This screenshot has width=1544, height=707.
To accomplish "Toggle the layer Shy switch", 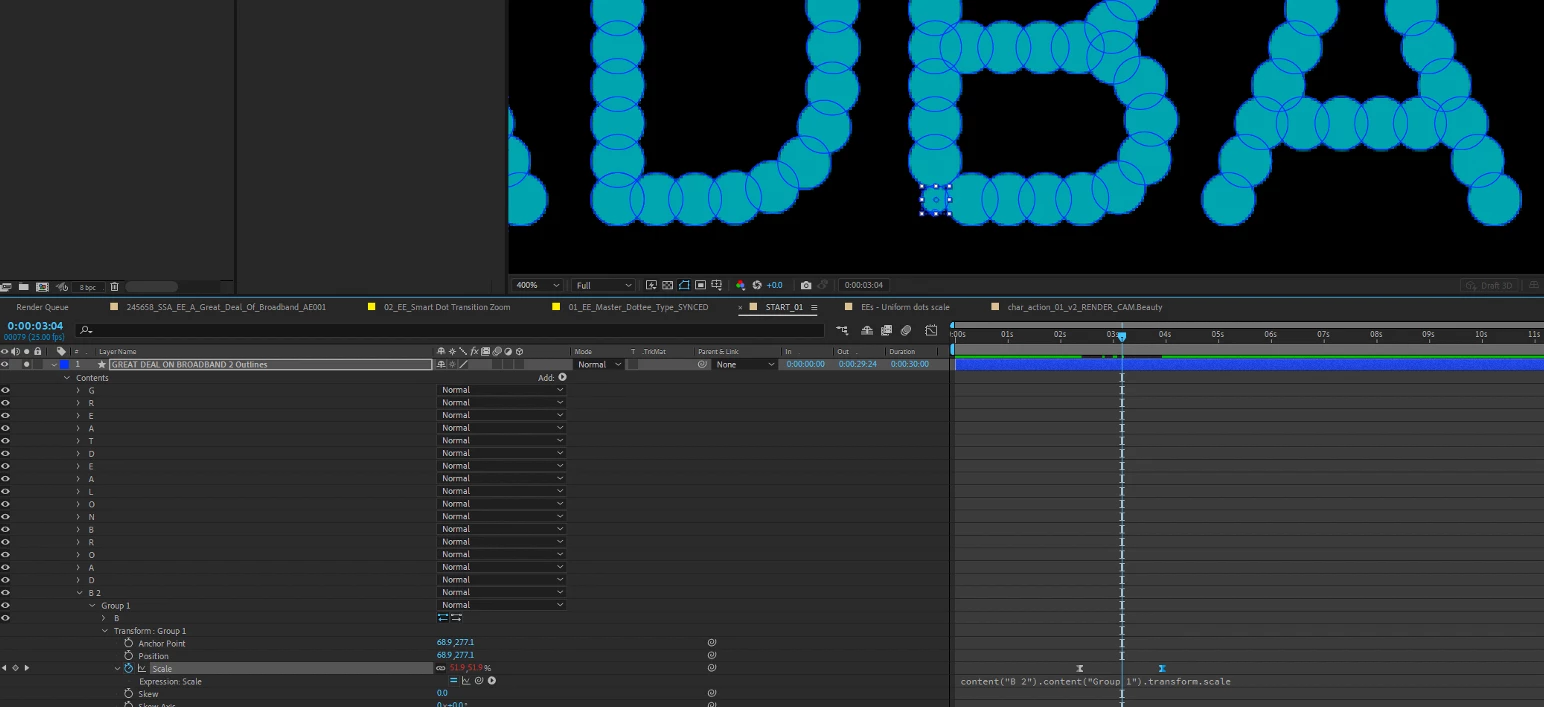I will (x=442, y=364).
